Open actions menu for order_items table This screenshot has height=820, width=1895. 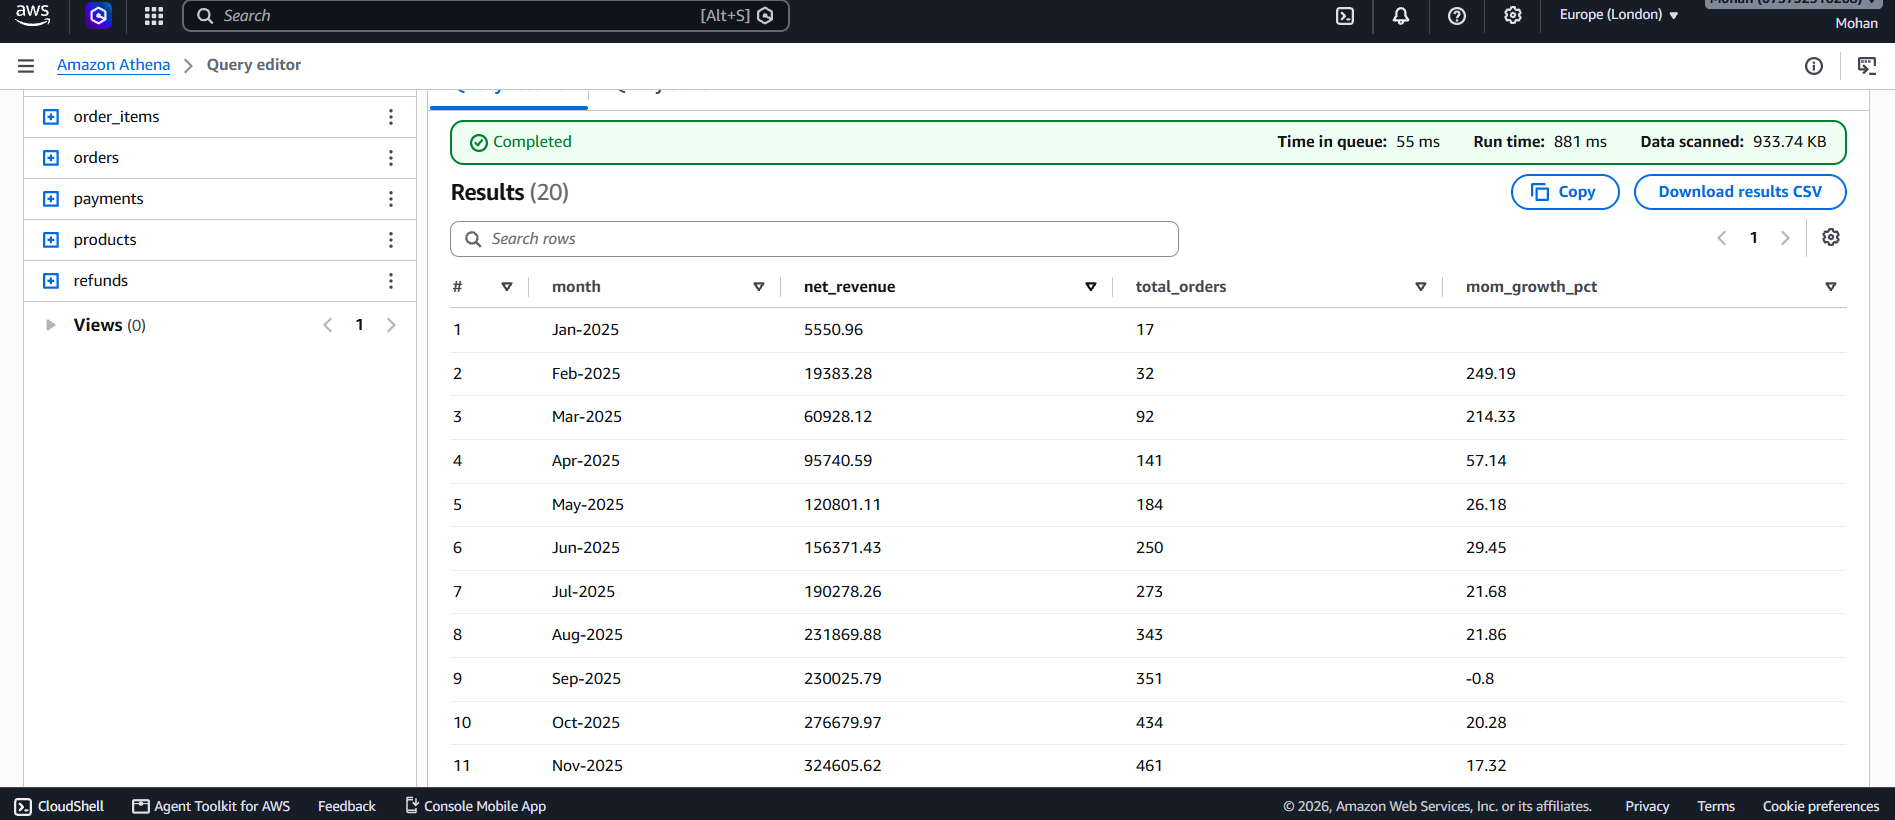(x=391, y=117)
